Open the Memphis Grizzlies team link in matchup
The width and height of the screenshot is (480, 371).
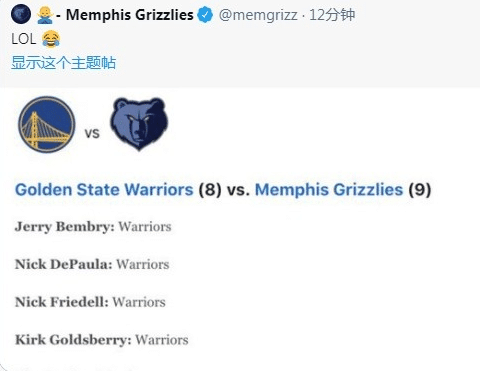pos(329,190)
